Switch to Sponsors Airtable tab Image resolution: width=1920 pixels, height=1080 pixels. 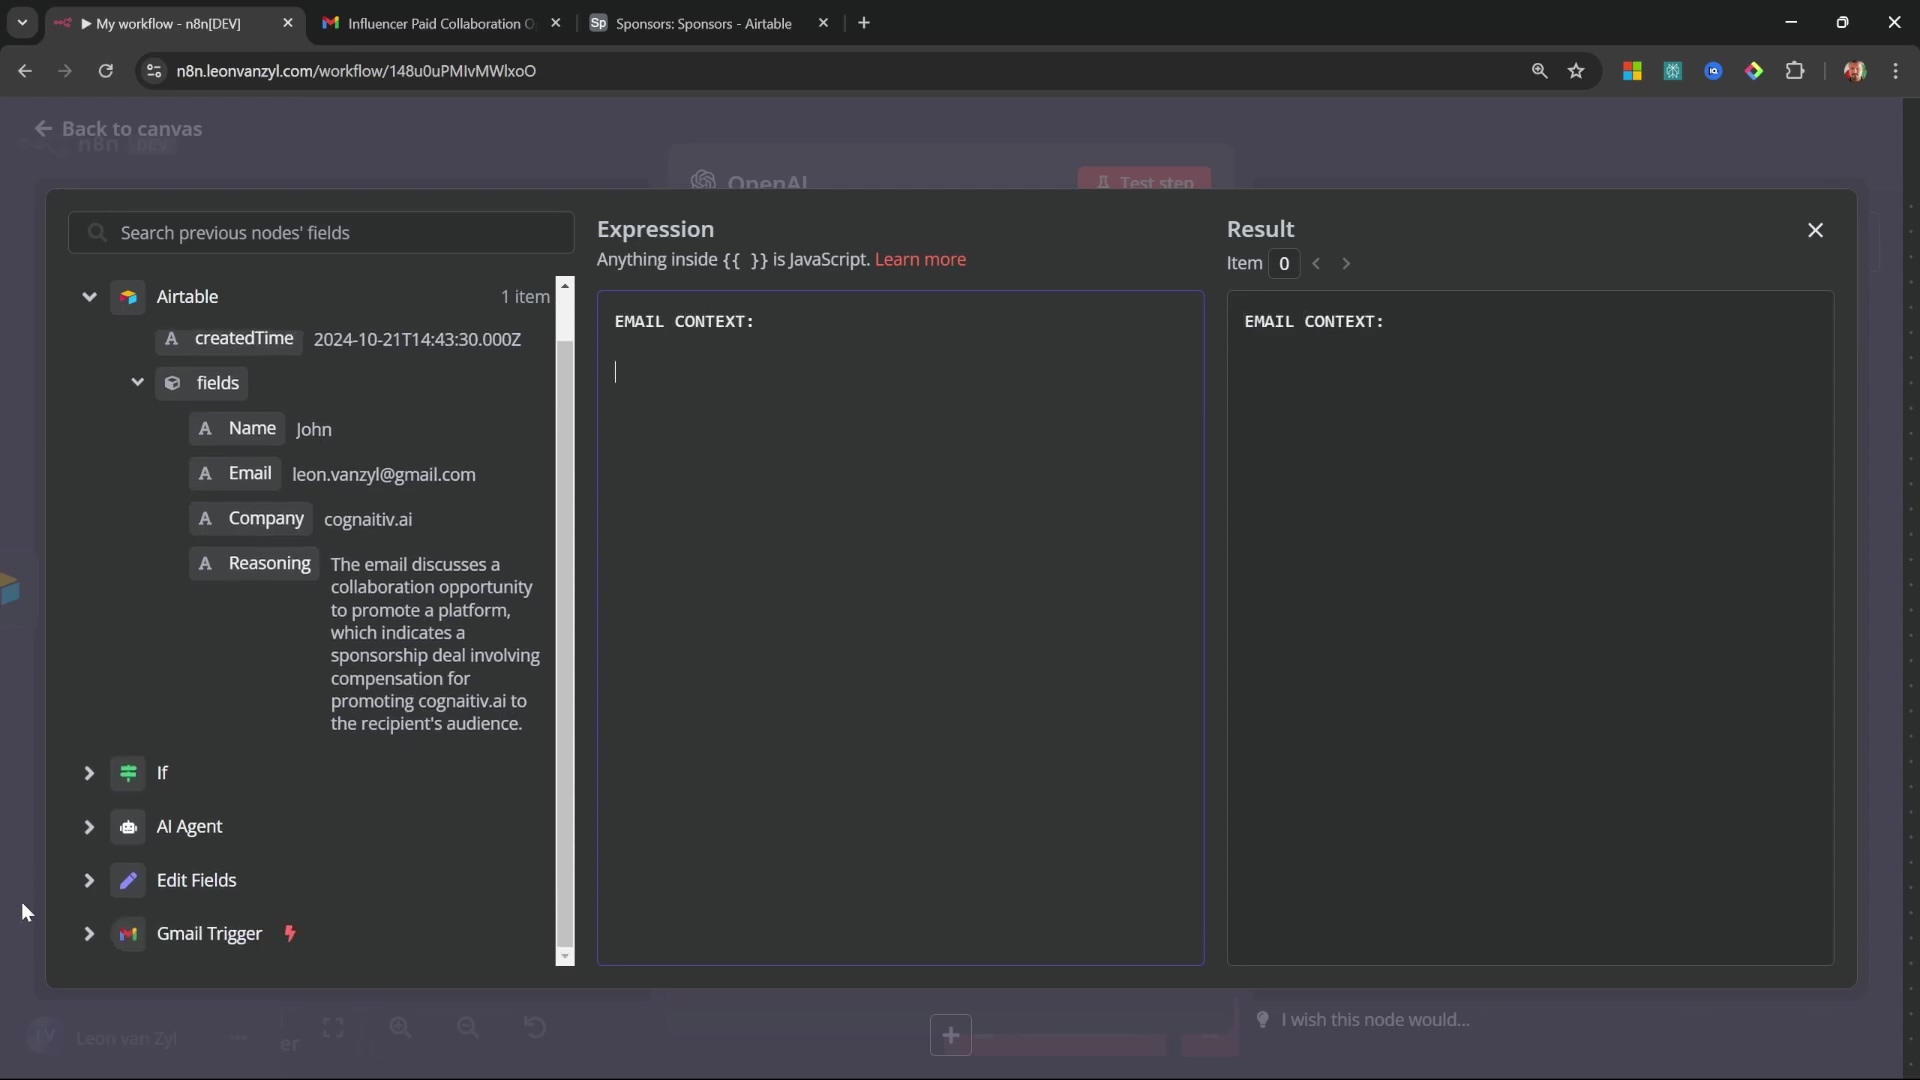tap(703, 23)
